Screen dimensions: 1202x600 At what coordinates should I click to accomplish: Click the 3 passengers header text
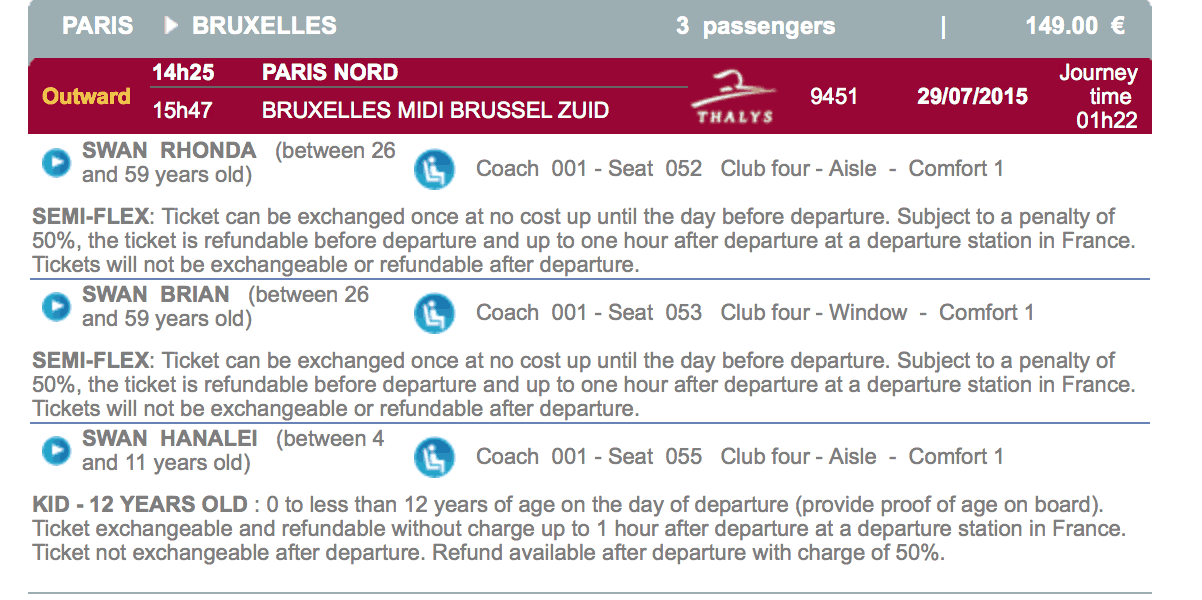coord(755,27)
